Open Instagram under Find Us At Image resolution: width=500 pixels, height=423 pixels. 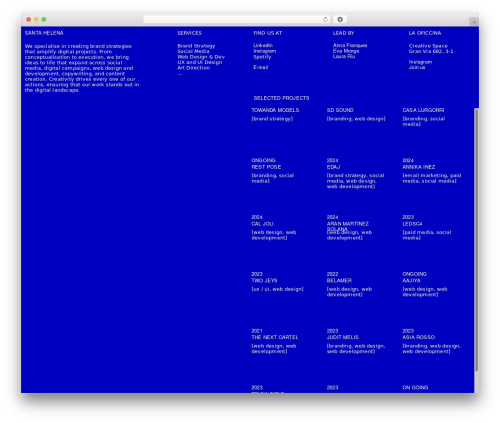tap(265, 51)
